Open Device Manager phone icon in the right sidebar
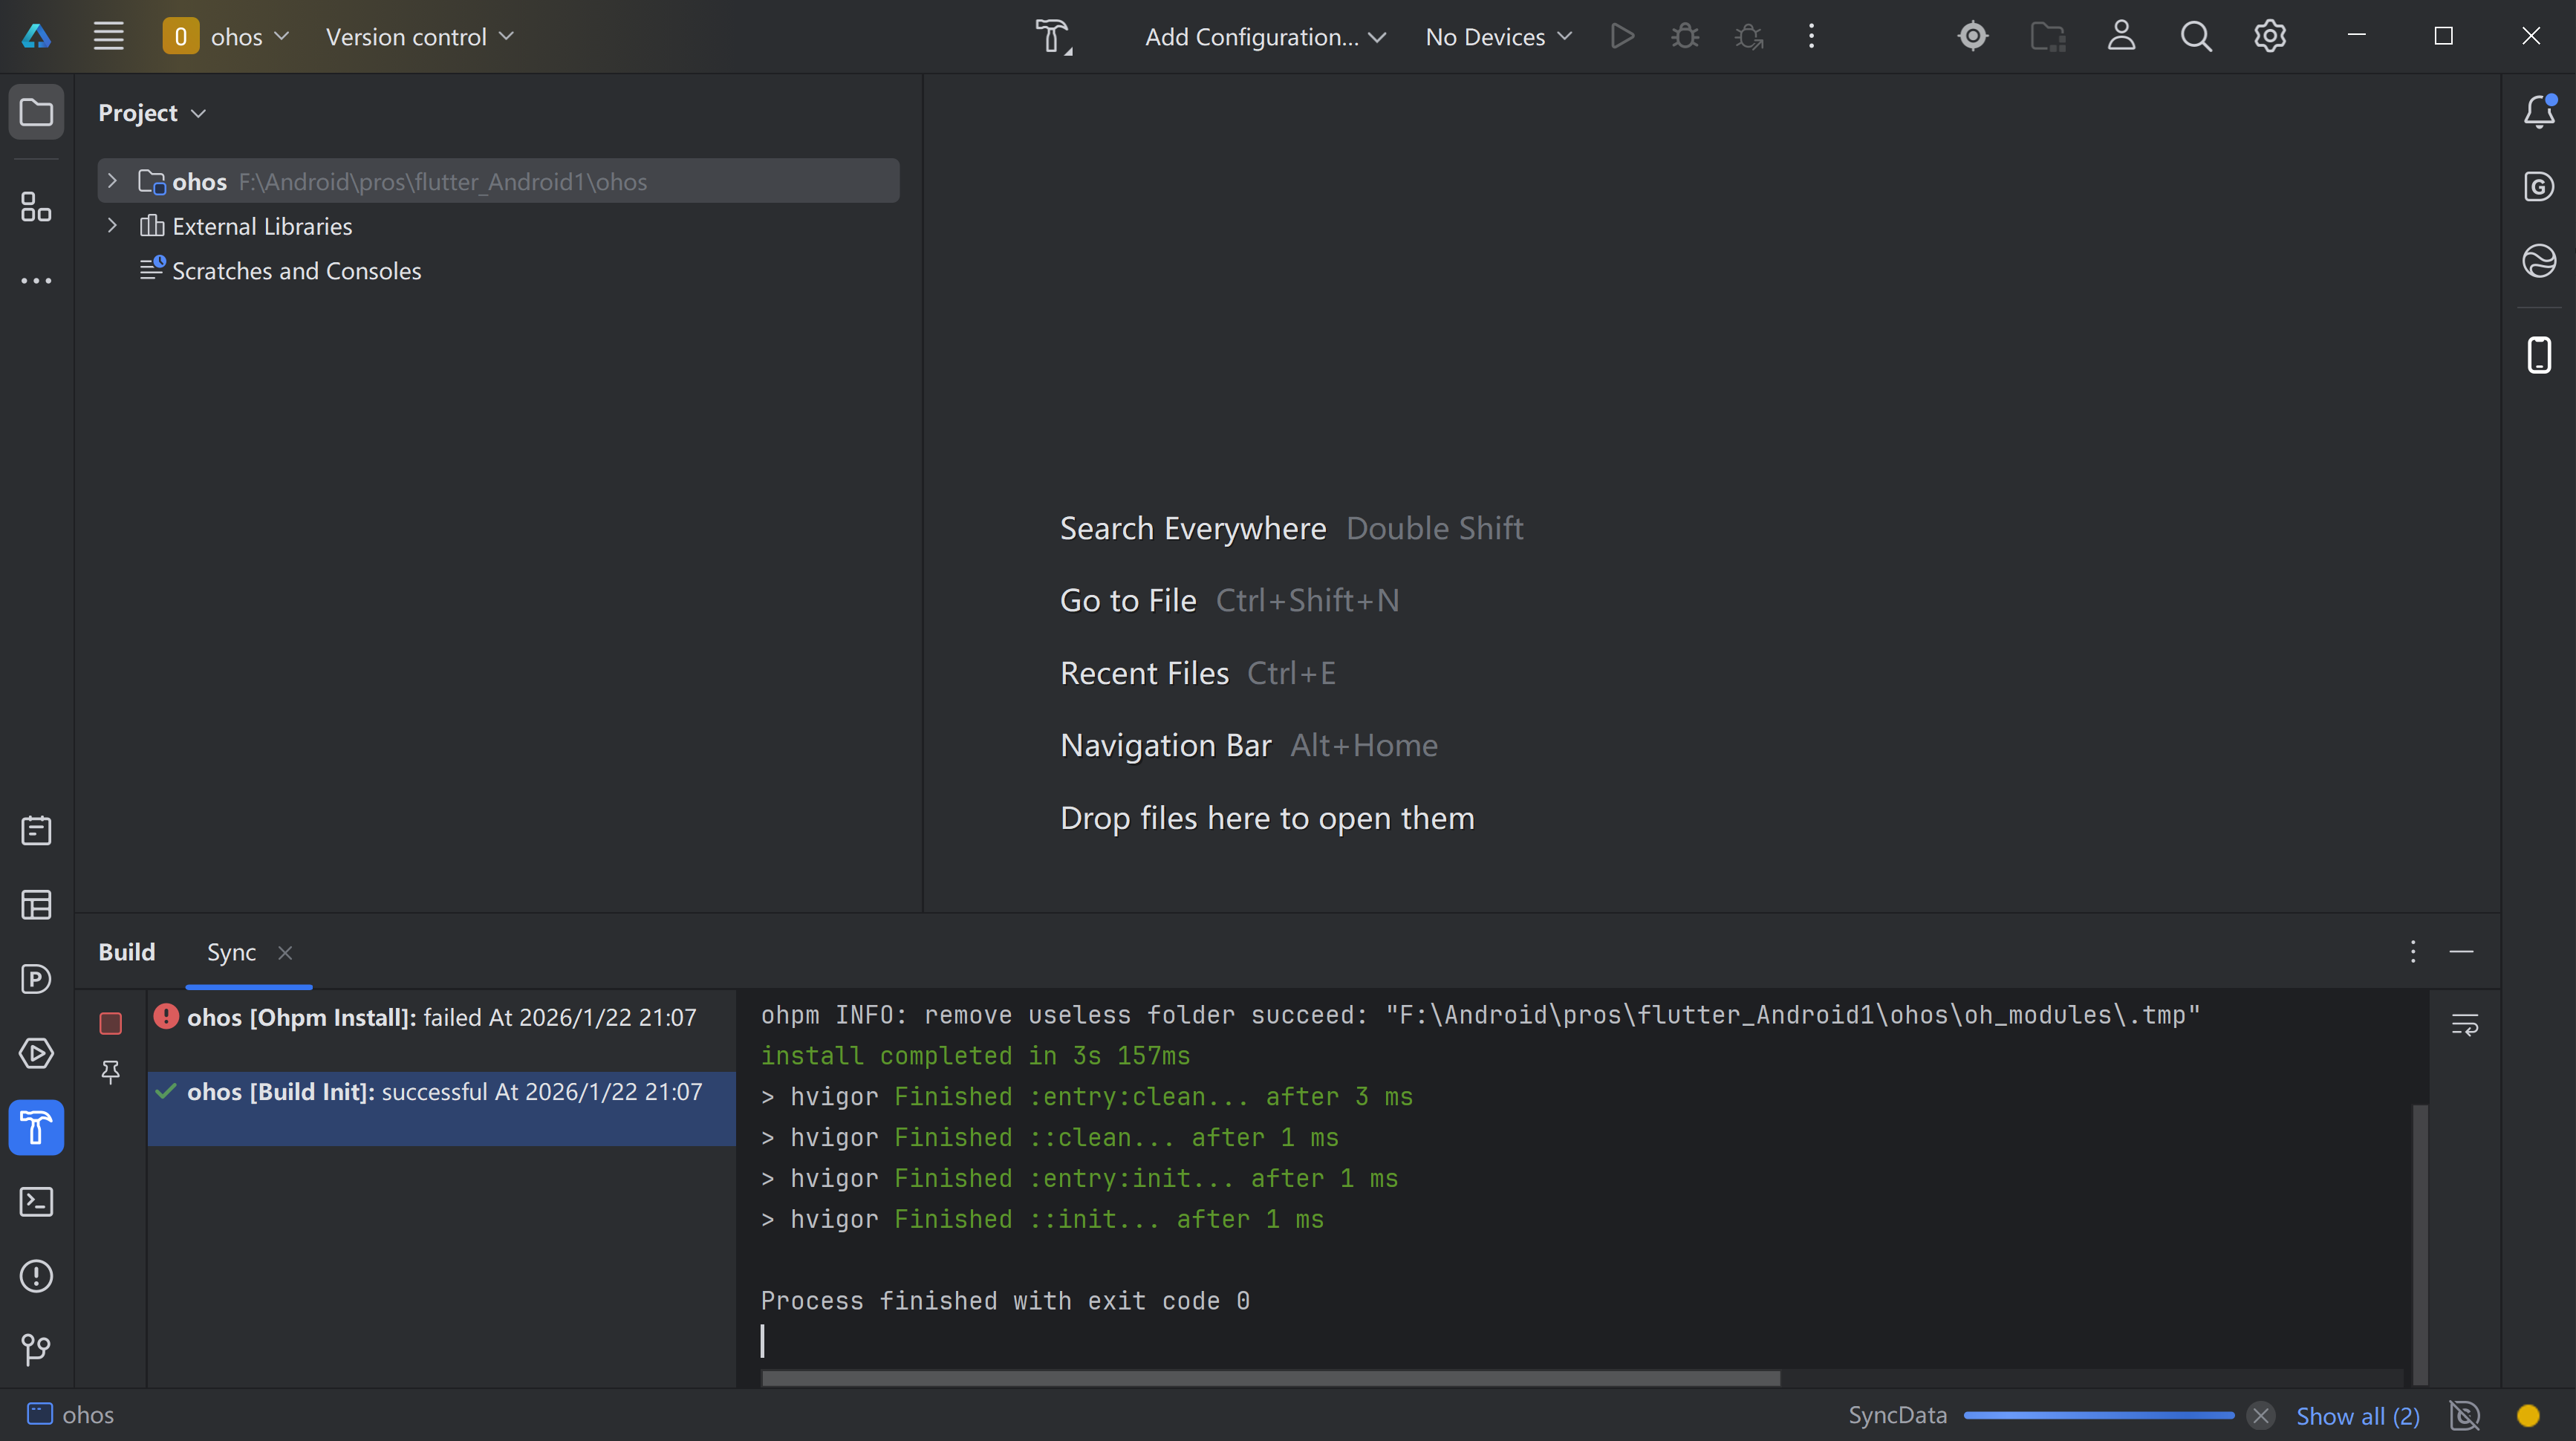 click(x=2539, y=355)
